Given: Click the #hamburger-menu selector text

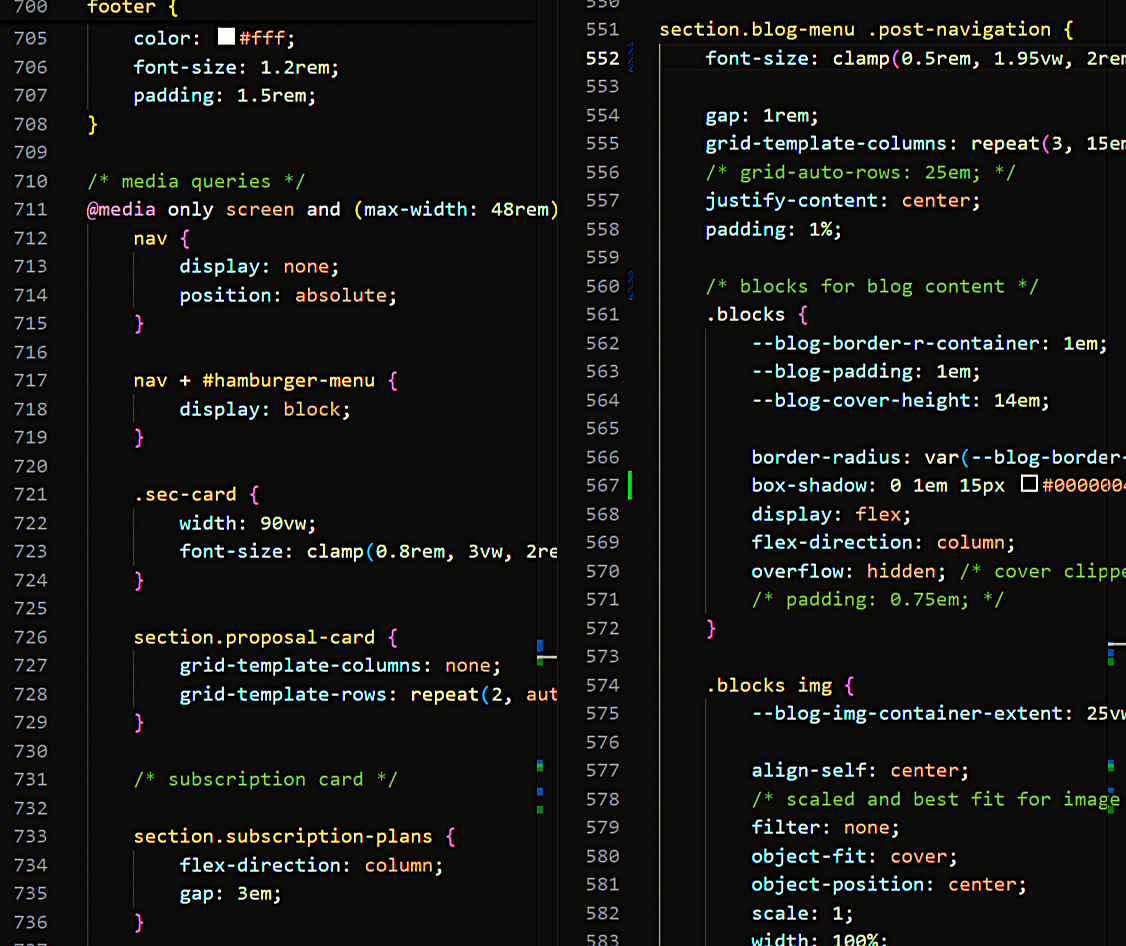Looking at the screenshot, I should coord(289,381).
